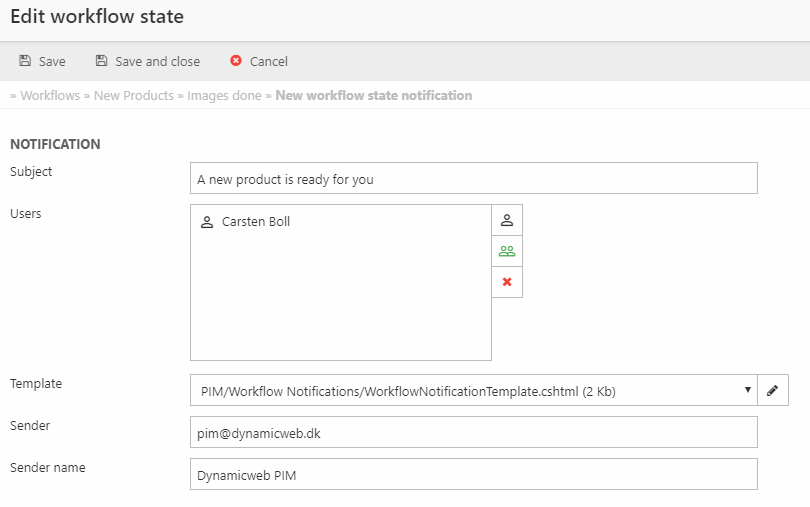The width and height of the screenshot is (810, 507).
Task: Cancel editing the workflow state
Action: coord(259,62)
